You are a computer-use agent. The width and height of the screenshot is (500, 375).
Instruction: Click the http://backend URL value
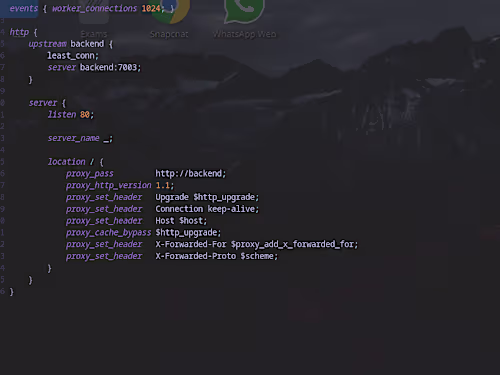click(189, 174)
